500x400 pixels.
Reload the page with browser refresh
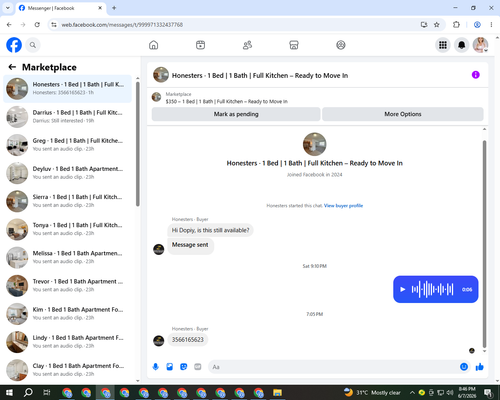(x=37, y=25)
